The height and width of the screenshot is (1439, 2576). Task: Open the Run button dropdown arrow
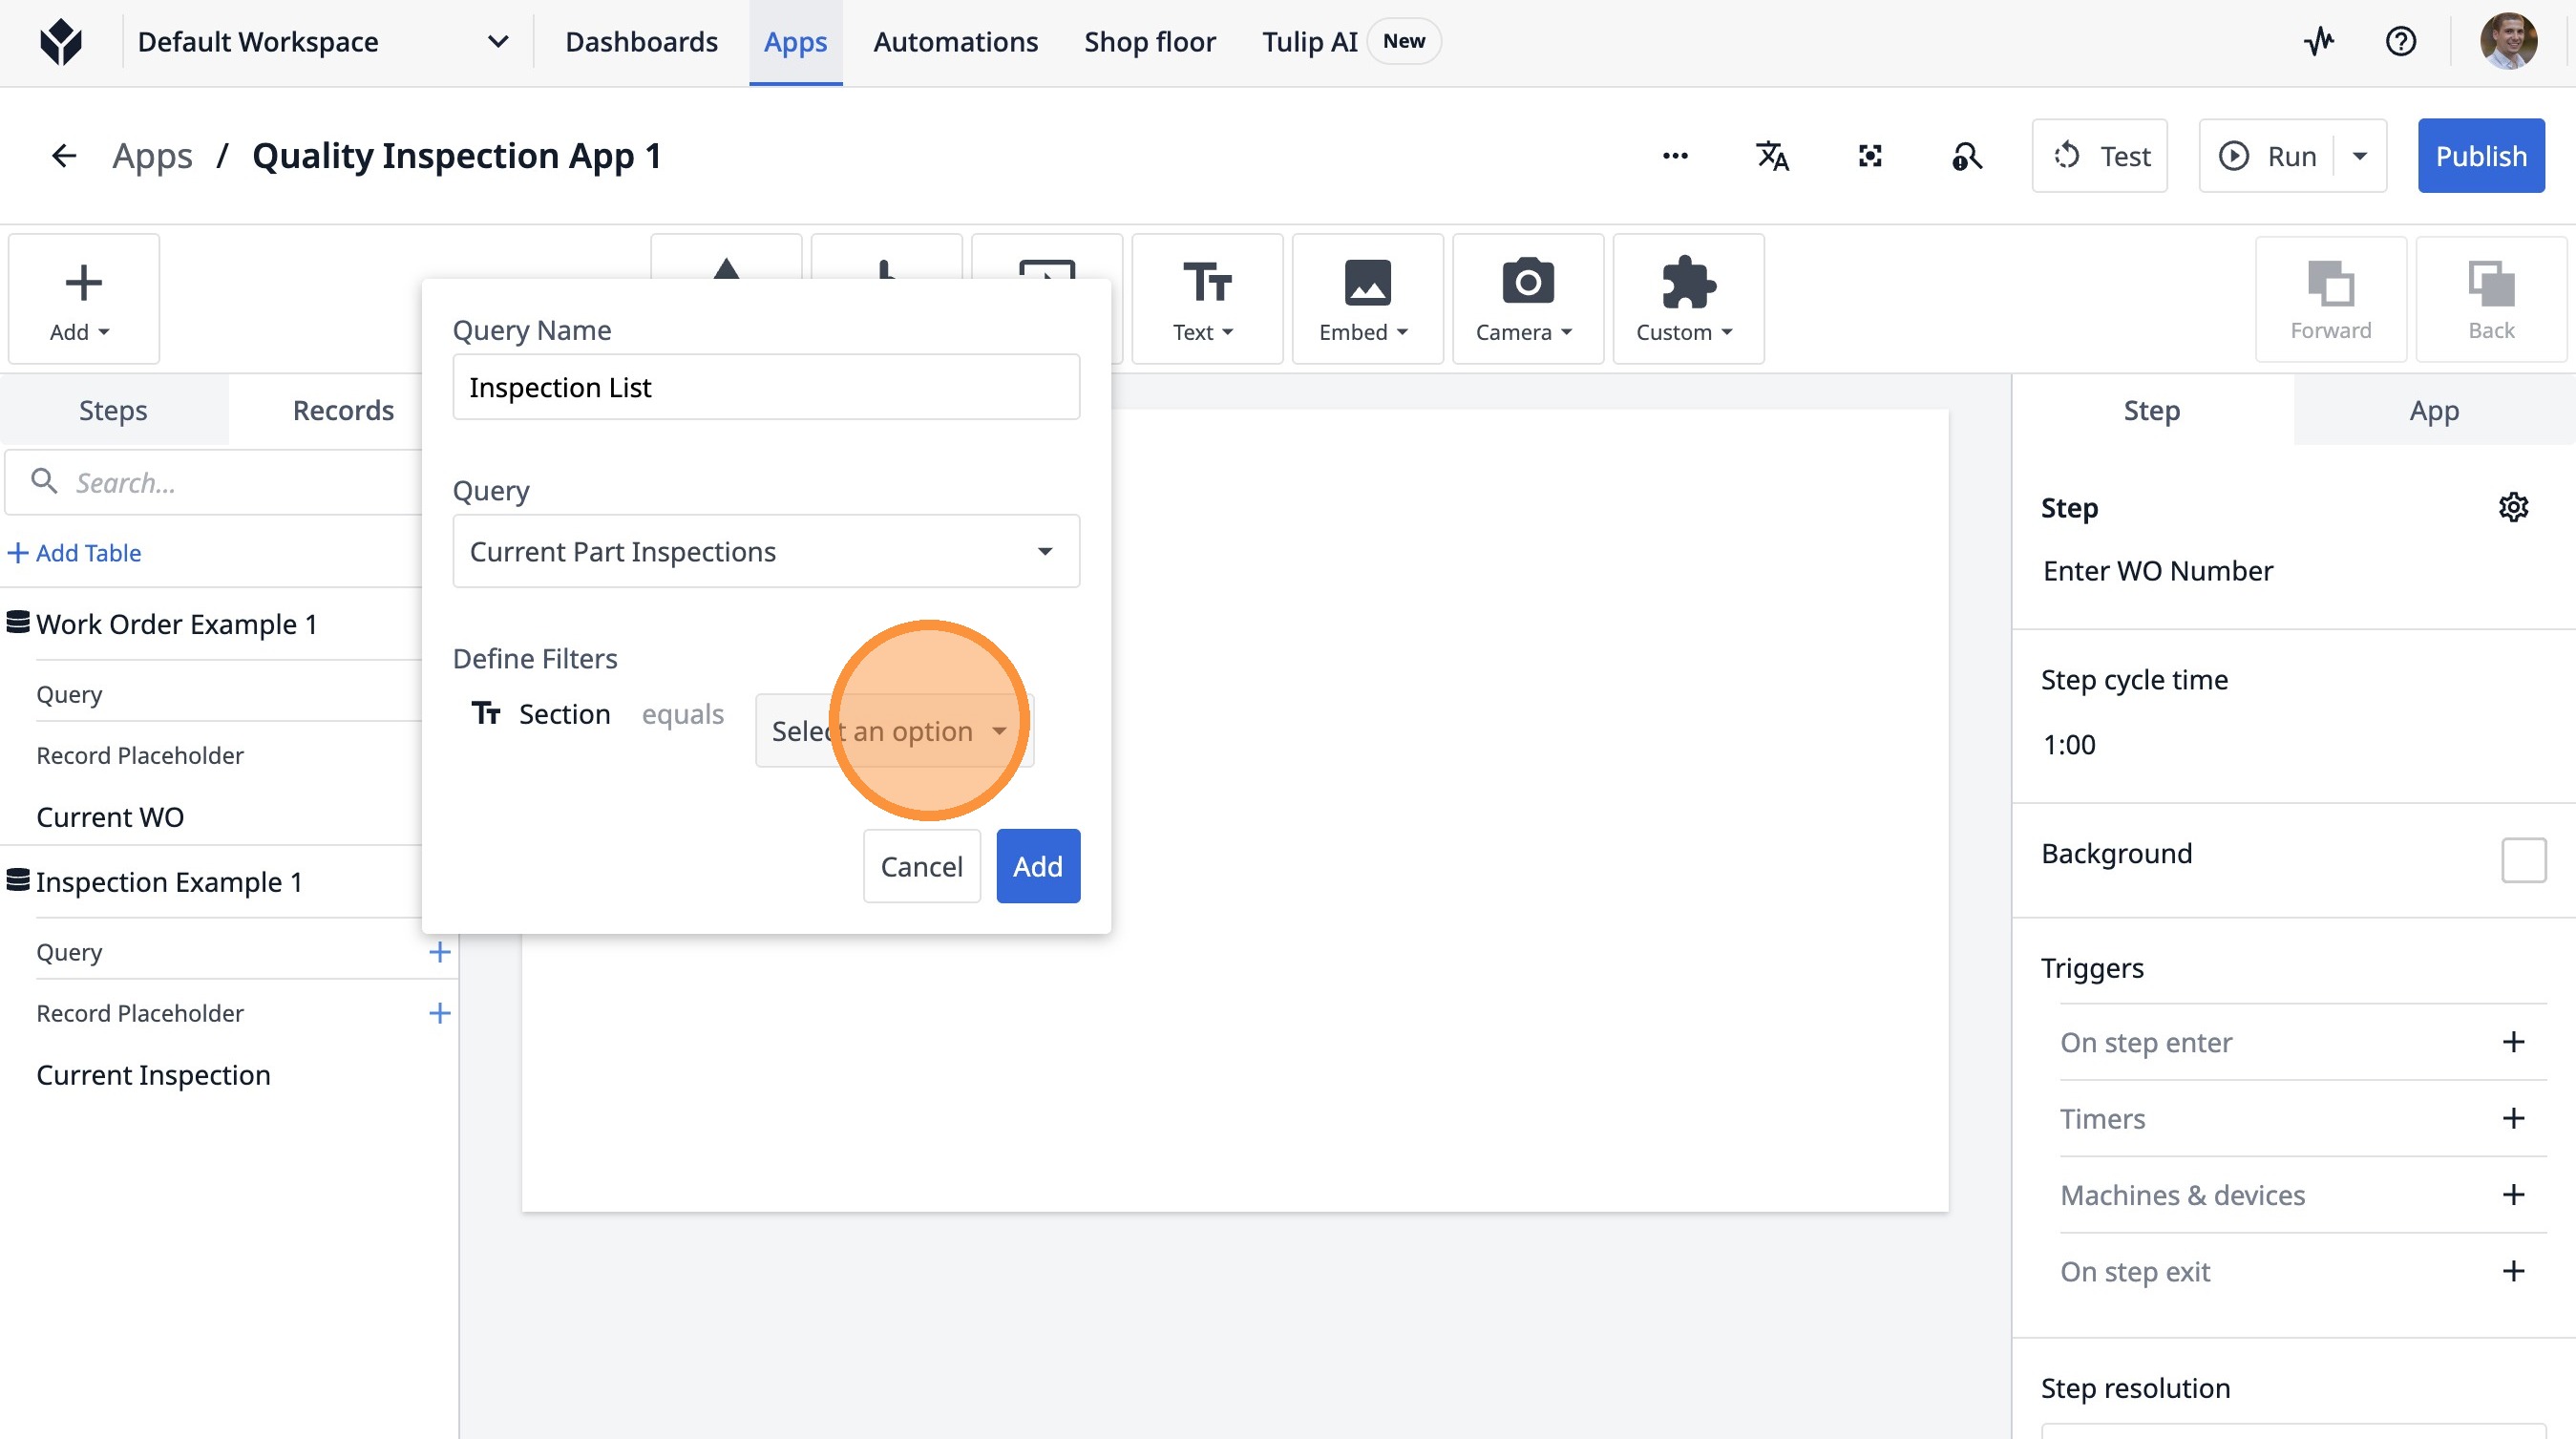[x=2360, y=156]
